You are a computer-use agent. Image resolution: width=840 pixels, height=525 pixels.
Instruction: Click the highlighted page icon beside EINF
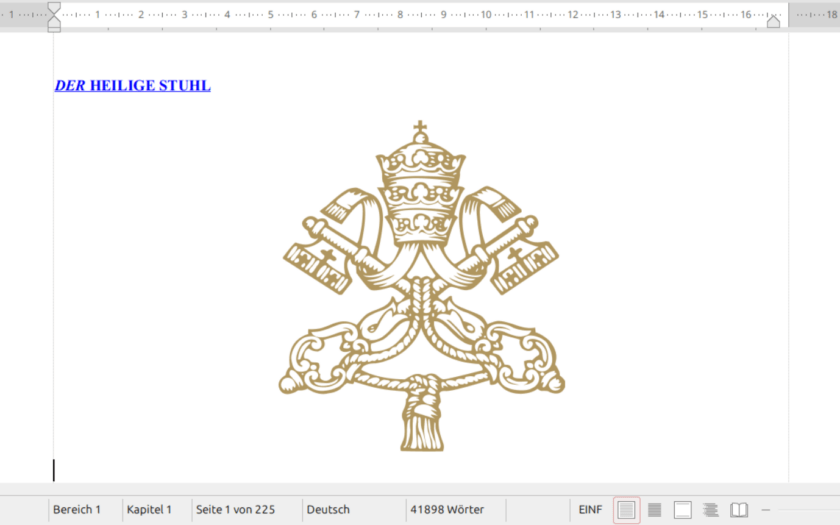click(x=626, y=509)
